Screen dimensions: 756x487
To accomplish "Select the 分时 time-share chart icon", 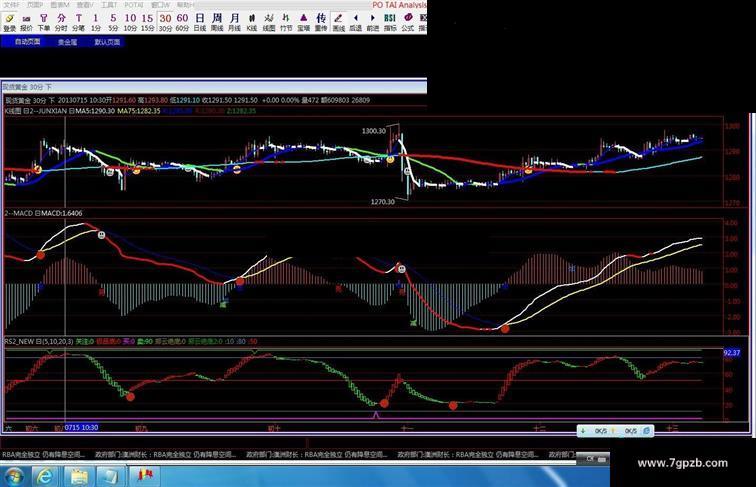I will [x=61, y=21].
